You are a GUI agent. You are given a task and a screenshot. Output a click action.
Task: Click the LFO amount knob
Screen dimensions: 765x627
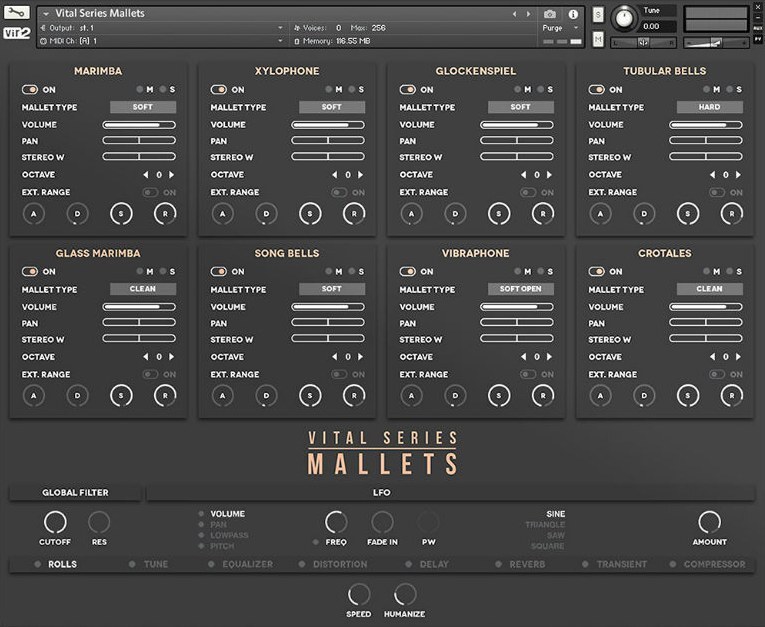(x=709, y=522)
